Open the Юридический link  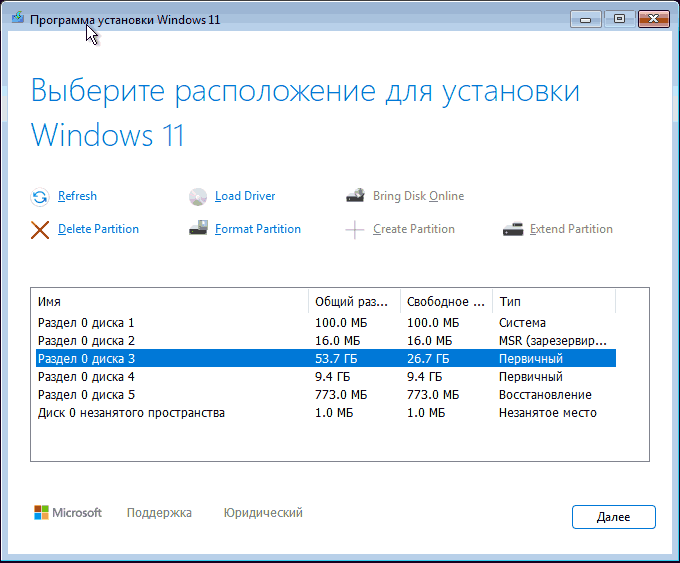pyautogui.click(x=263, y=513)
